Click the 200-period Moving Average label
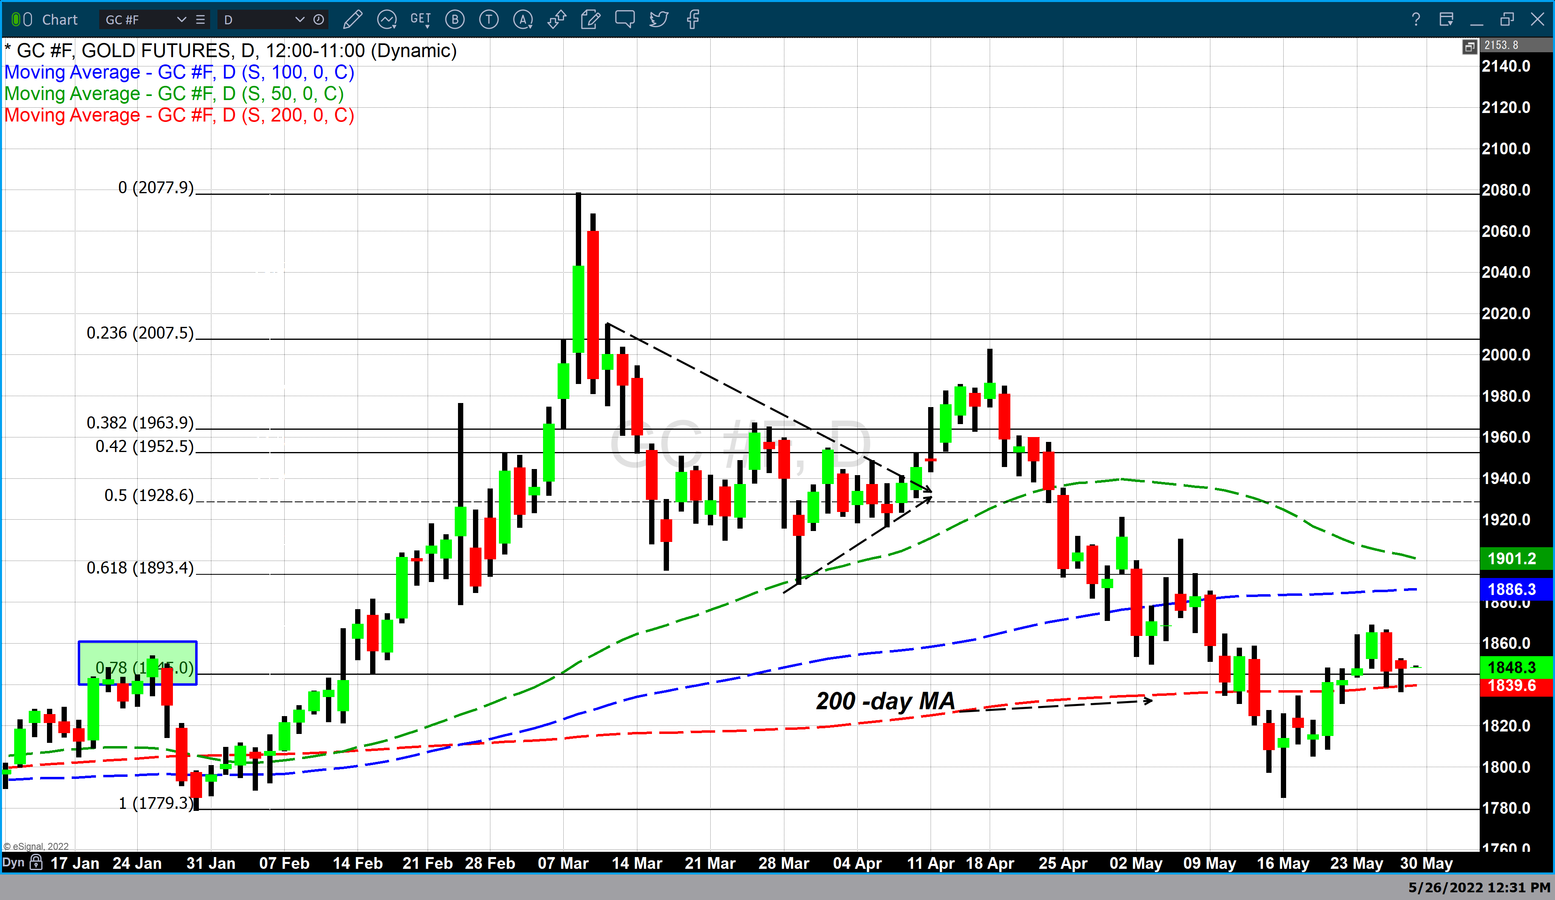Viewport: 1555px width, 900px height. [x=179, y=115]
